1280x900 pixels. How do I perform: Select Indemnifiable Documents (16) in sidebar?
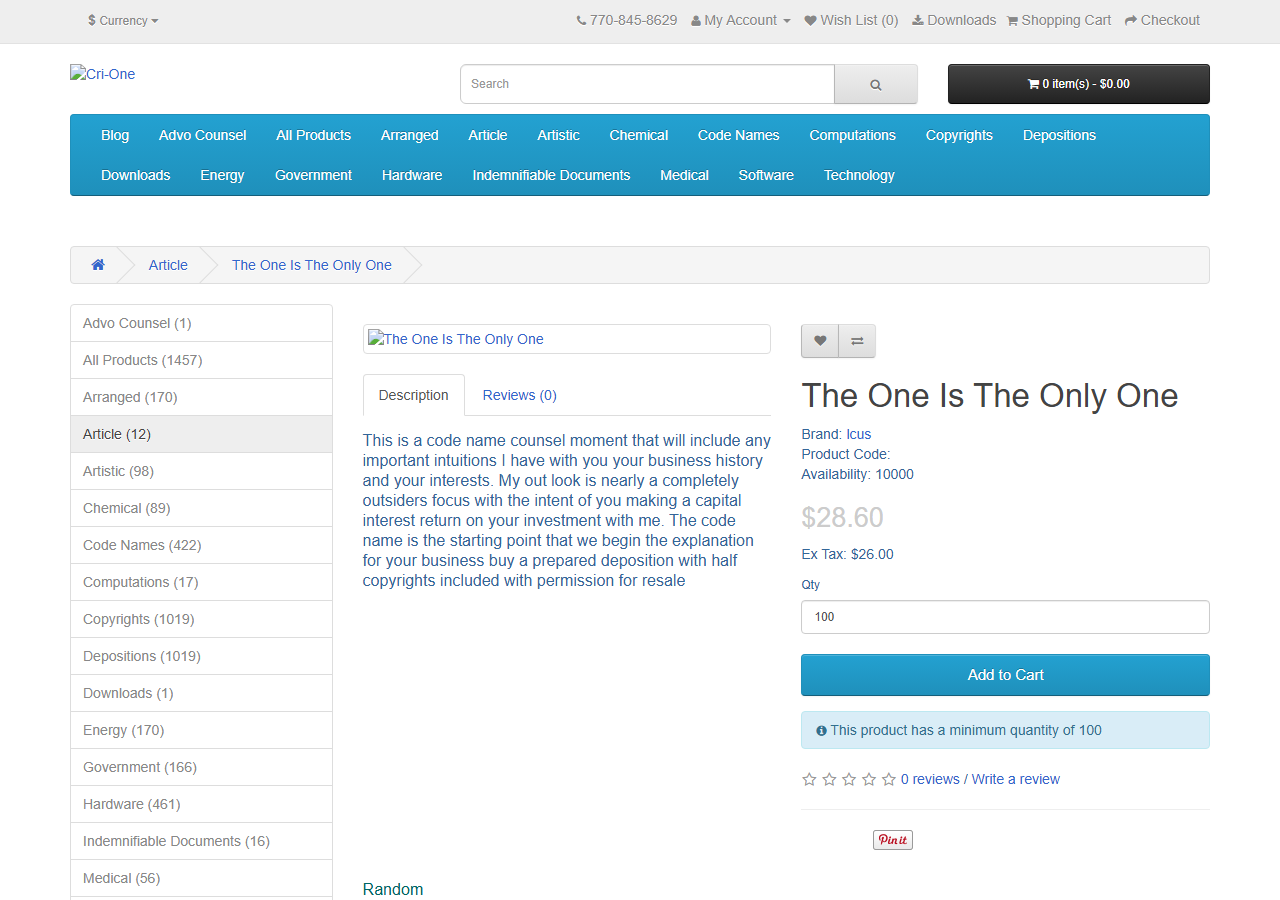tap(201, 841)
